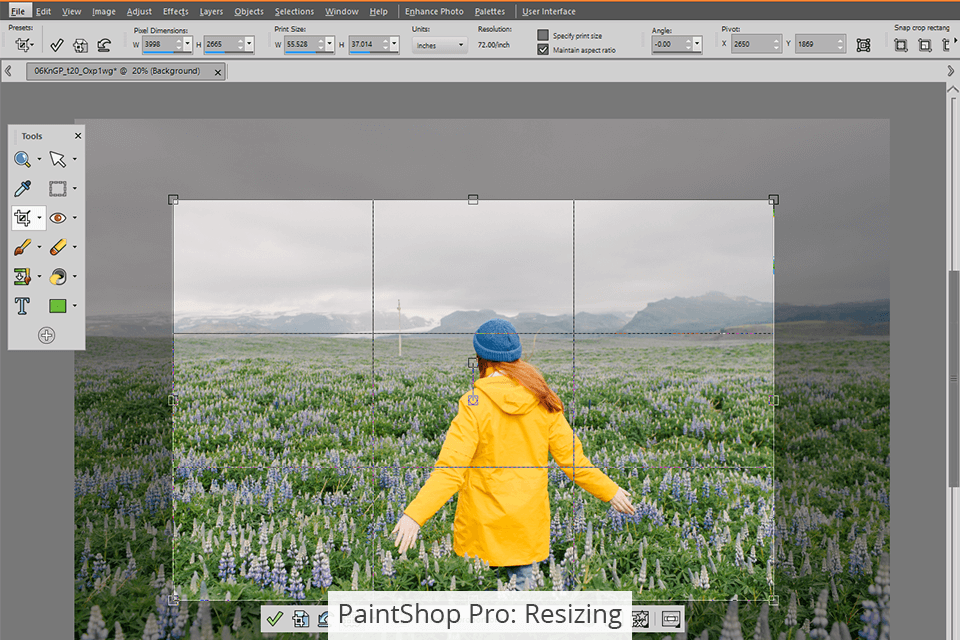The image size is (960, 640).
Task: Choose the Eraser tool
Action: click(58, 247)
